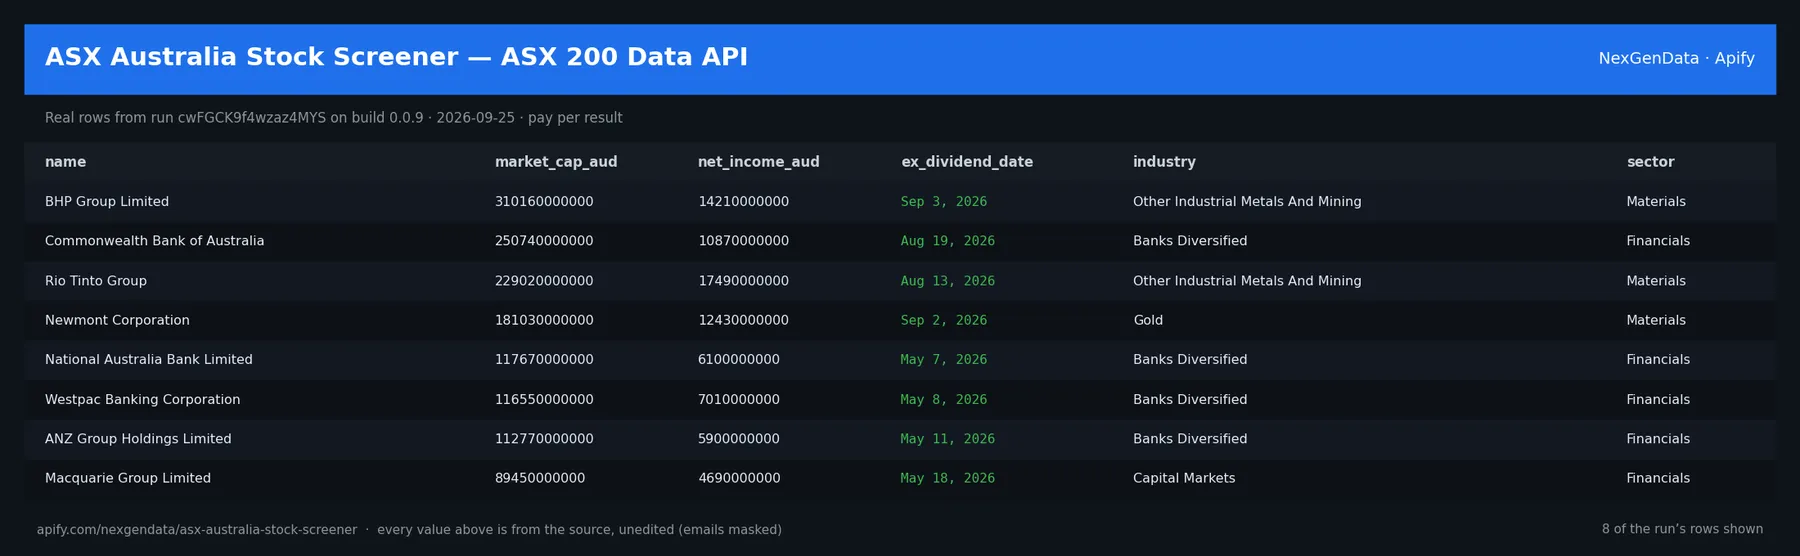This screenshot has width=1800, height=556.
Task: Click net income value 7010000000
Action: (739, 400)
